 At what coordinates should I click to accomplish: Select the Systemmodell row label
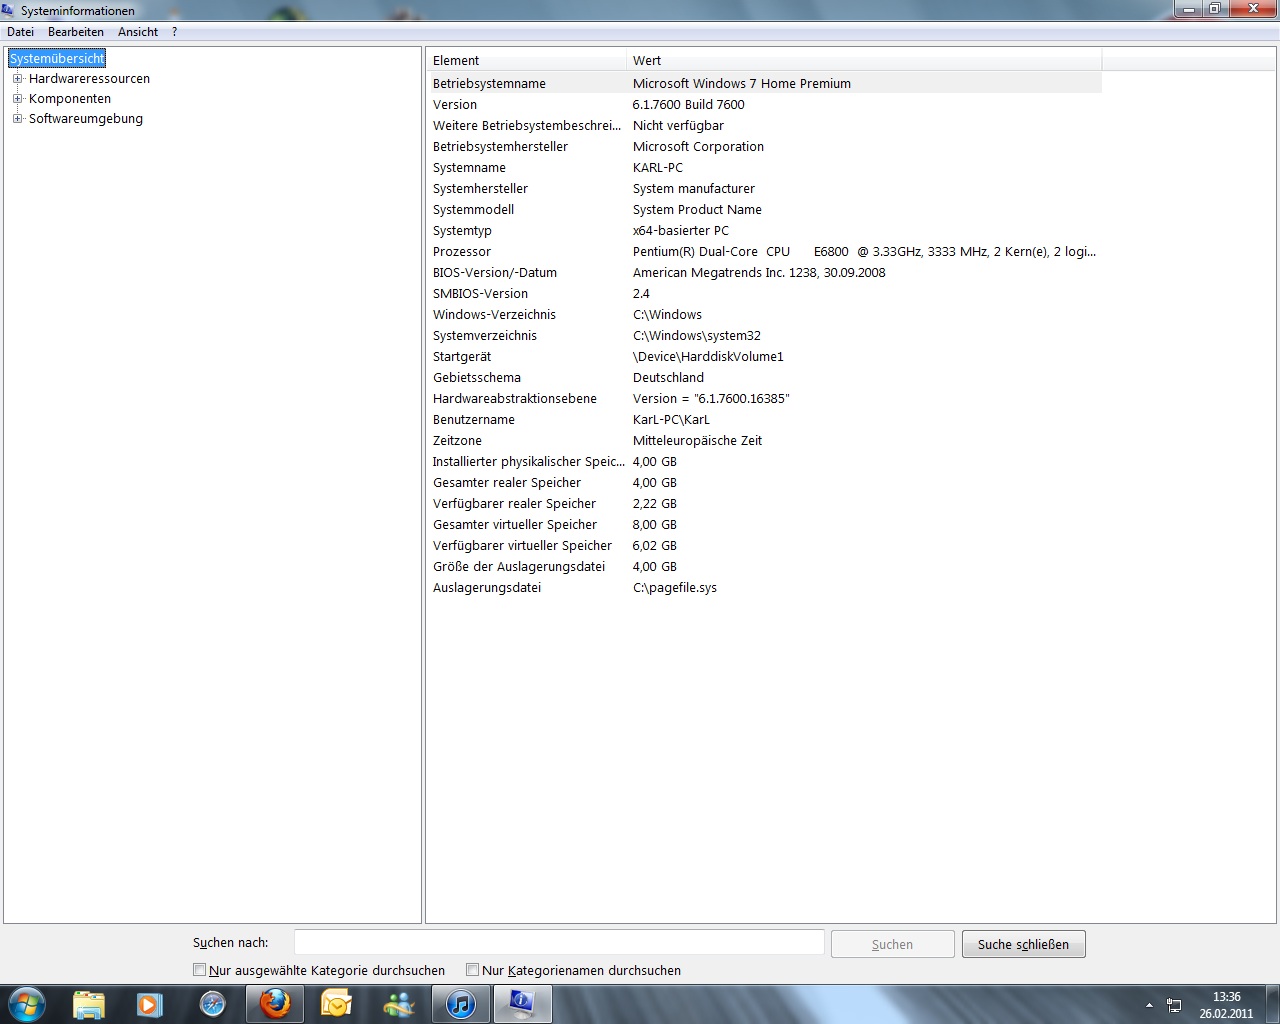[x=473, y=210]
